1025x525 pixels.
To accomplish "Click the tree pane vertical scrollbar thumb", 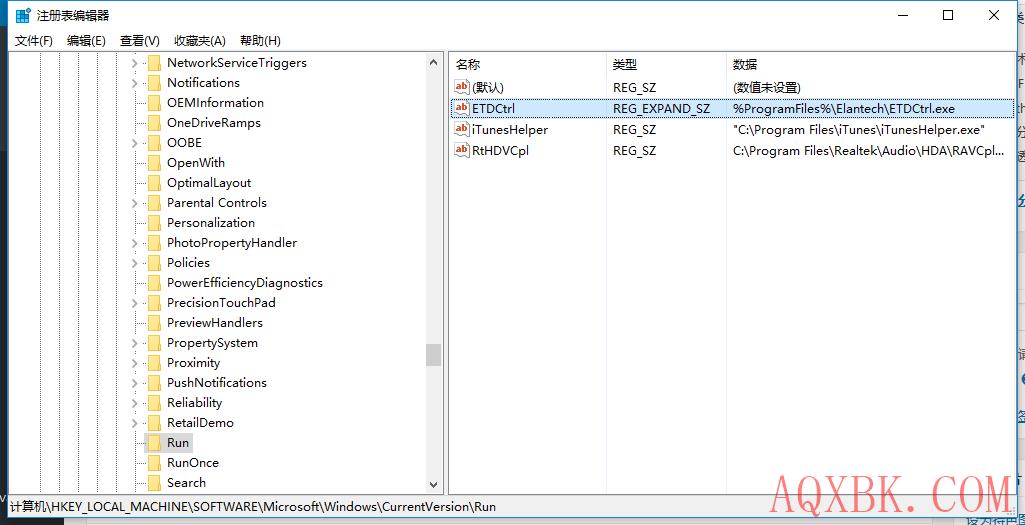I will pyautogui.click(x=433, y=355).
